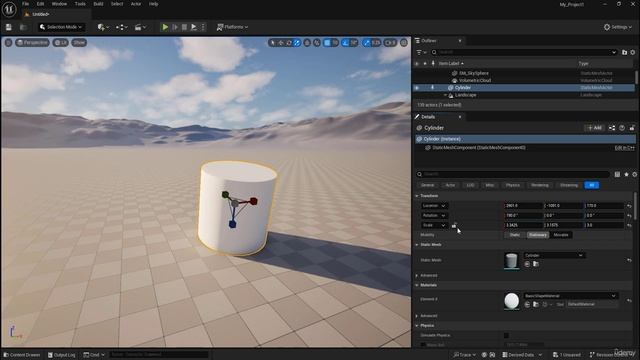Open the Actor menu
This screenshot has width=640, height=360.
(x=136, y=4)
